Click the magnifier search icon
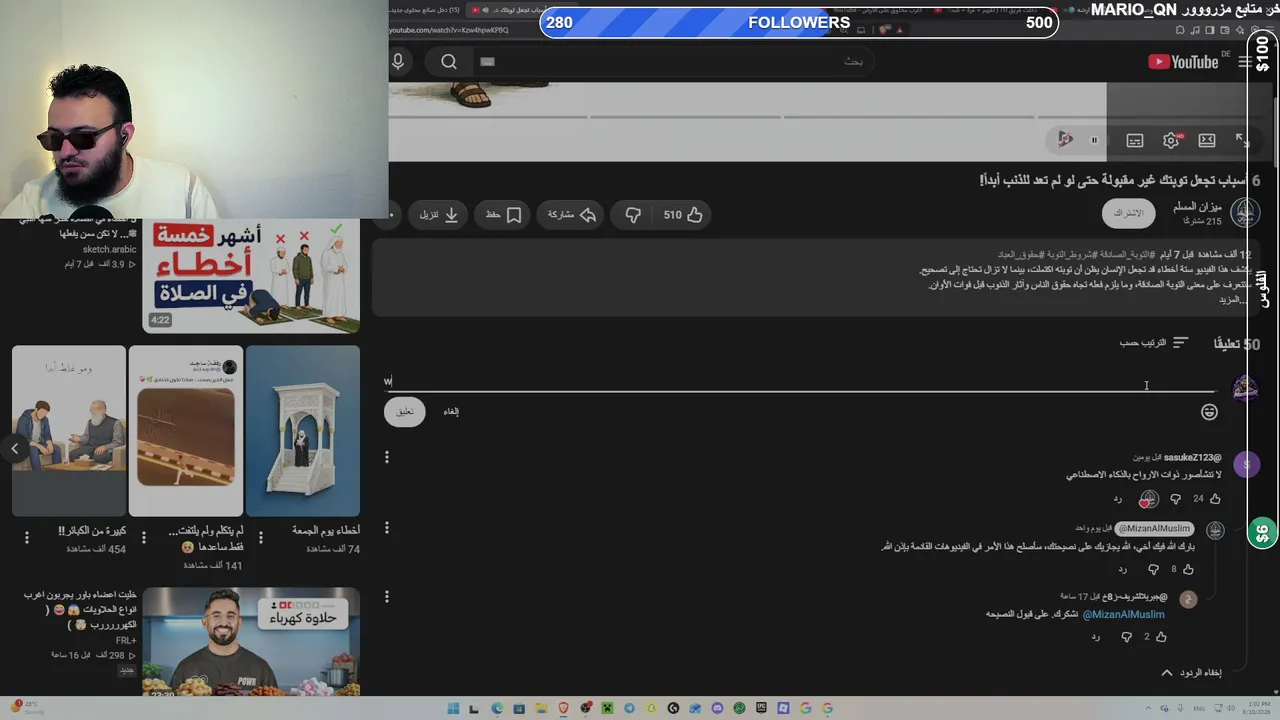This screenshot has height=720, width=1280. point(449,62)
